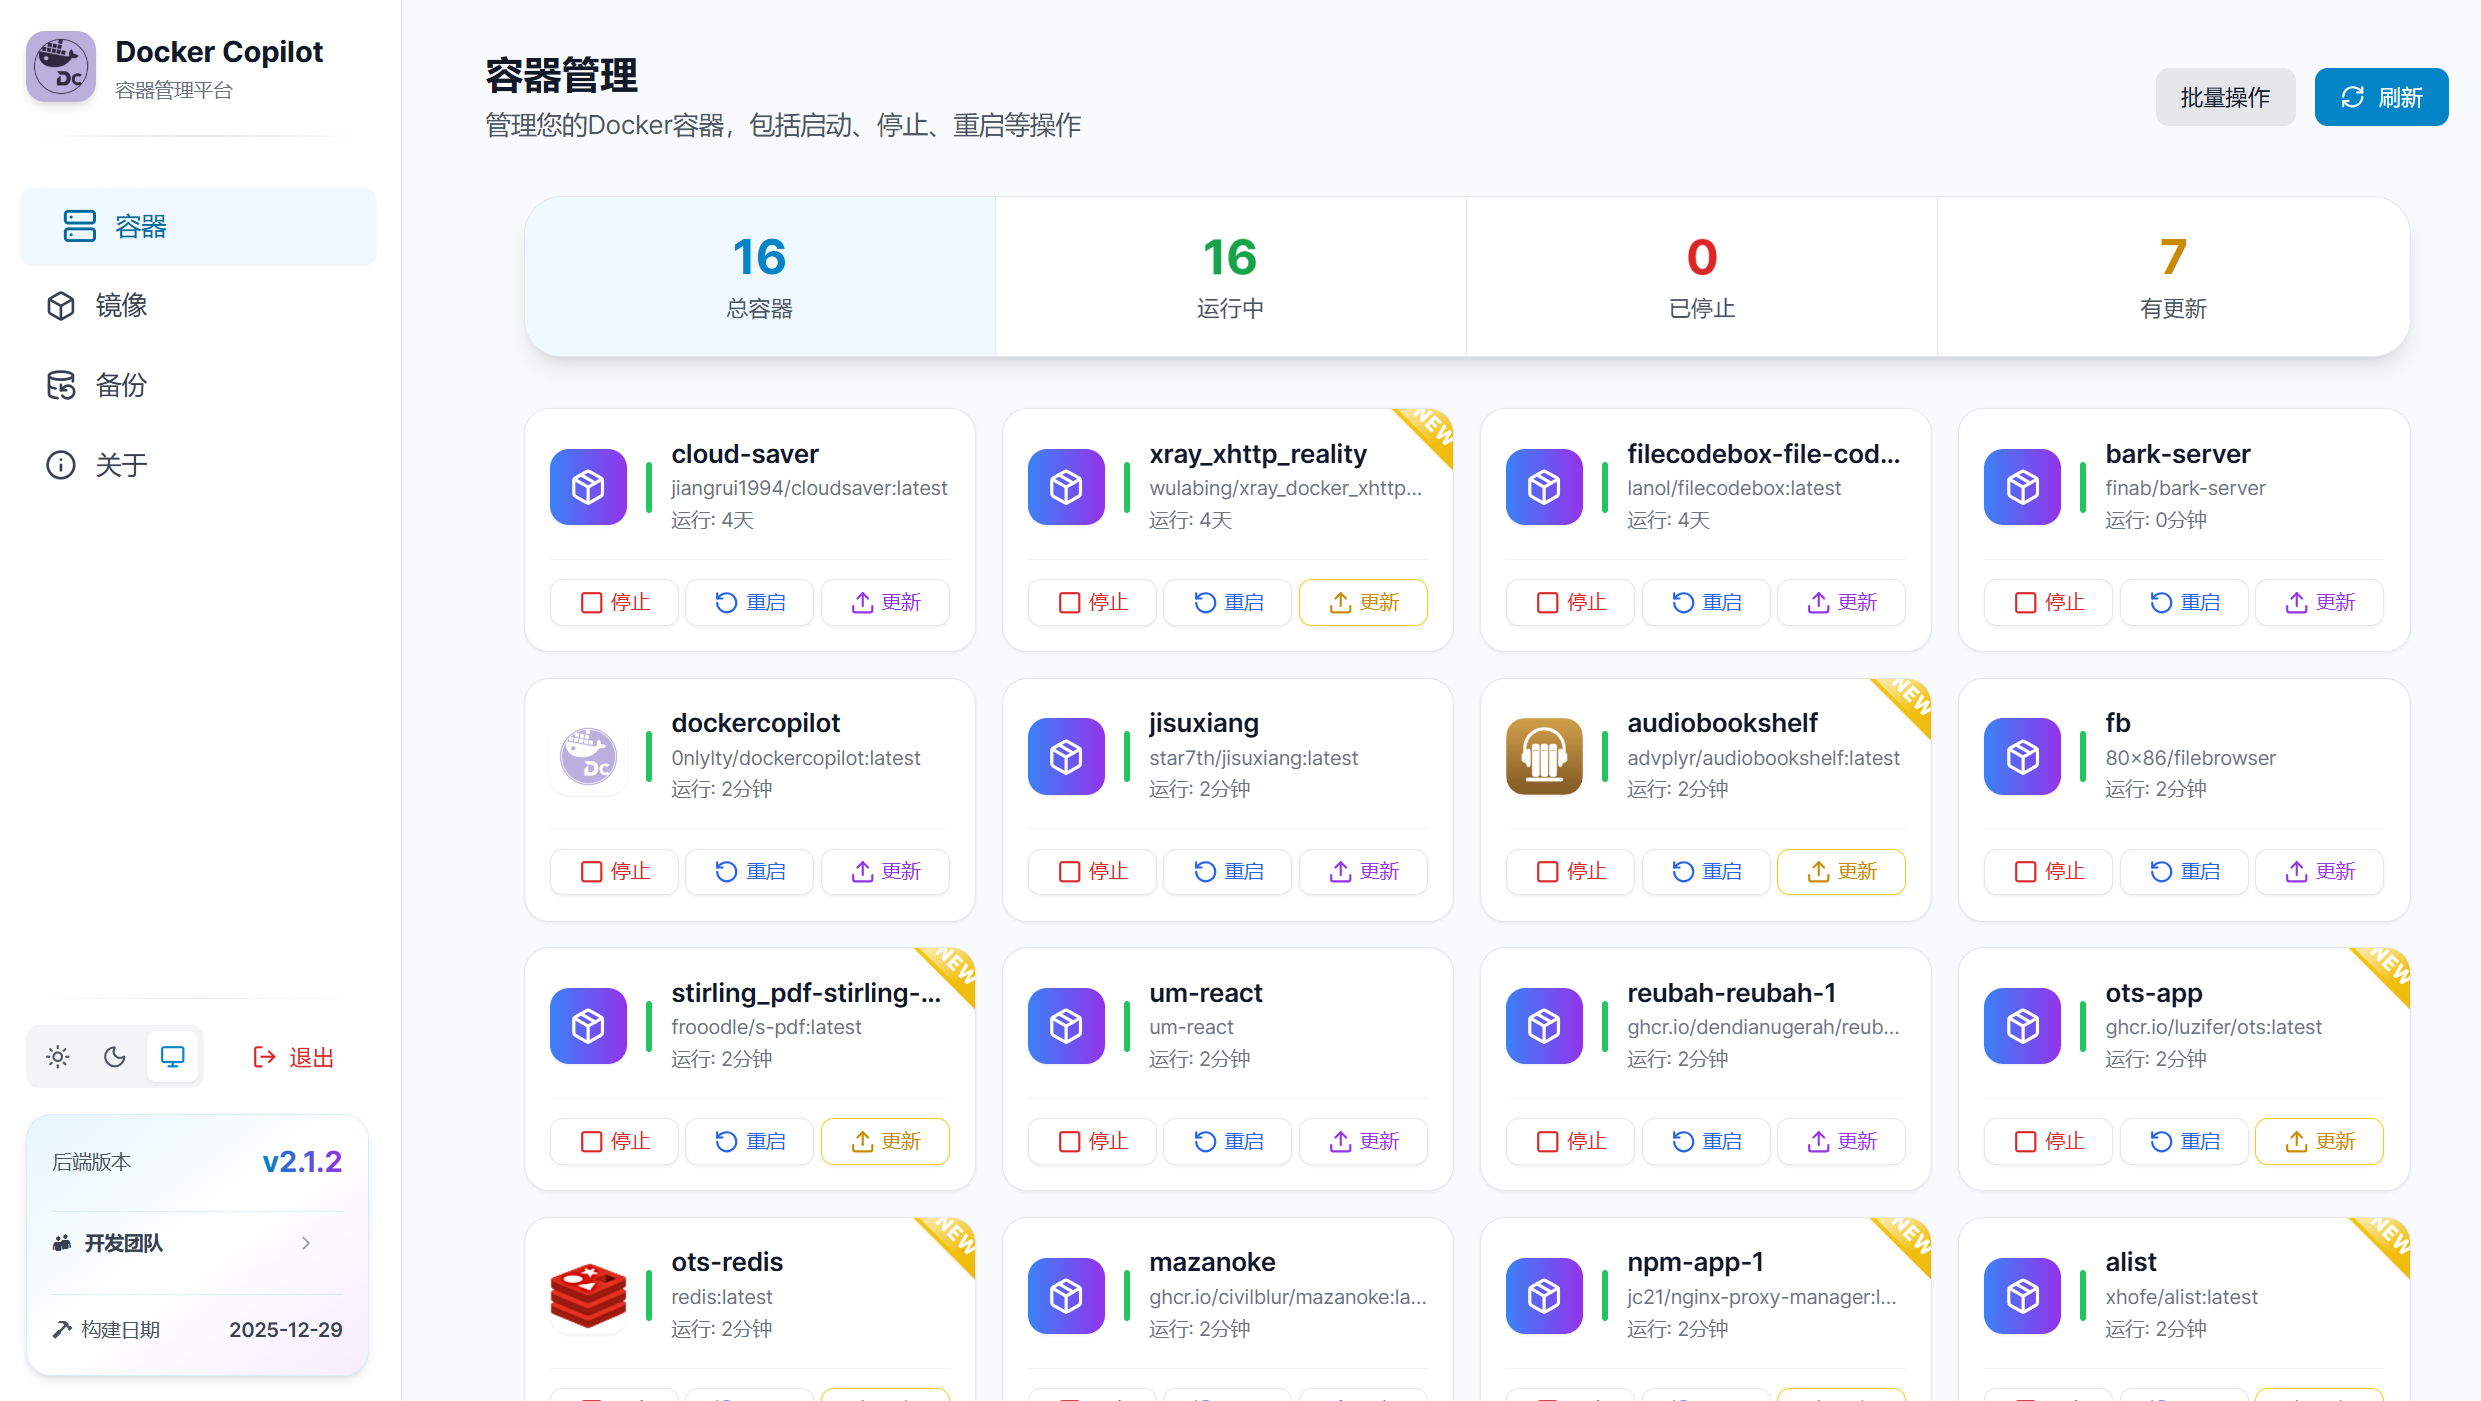2481x1401 pixels.
Task: Click the Docker Copilot logo icon
Action: pos(61,67)
